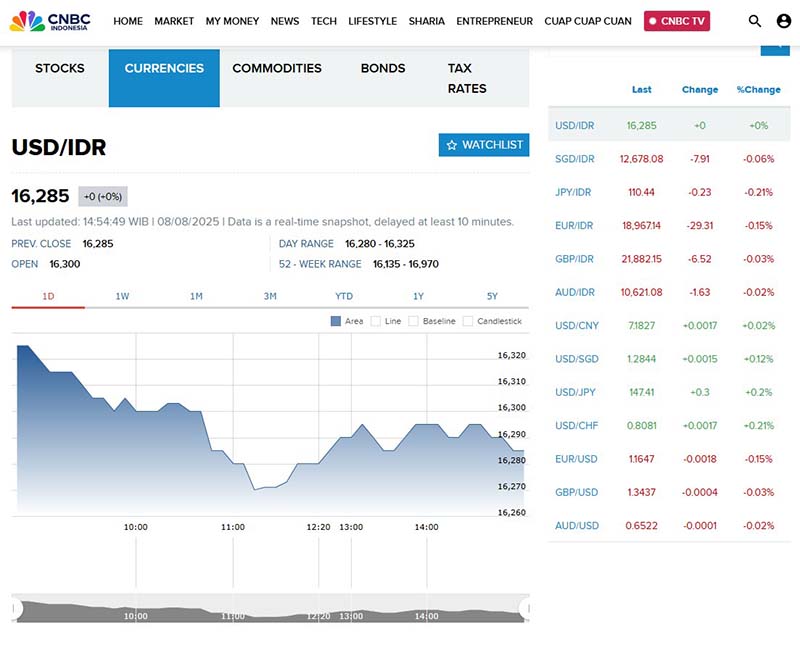Viewport: 800px width, 648px height.
Task: Click the right handle of chart navigator
Action: point(524,608)
